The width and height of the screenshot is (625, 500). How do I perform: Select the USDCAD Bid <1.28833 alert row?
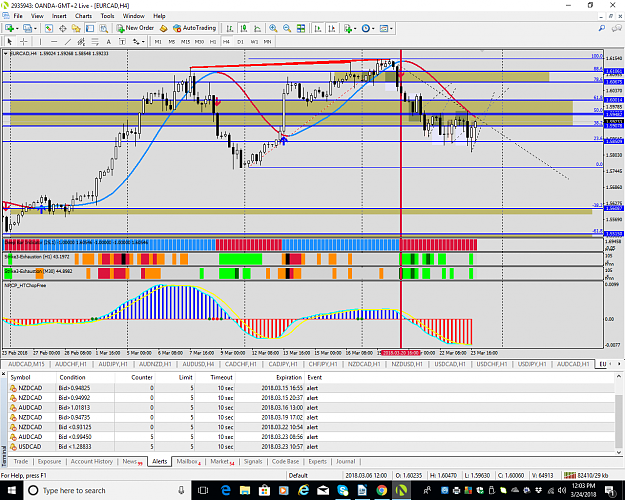[x=311, y=447]
